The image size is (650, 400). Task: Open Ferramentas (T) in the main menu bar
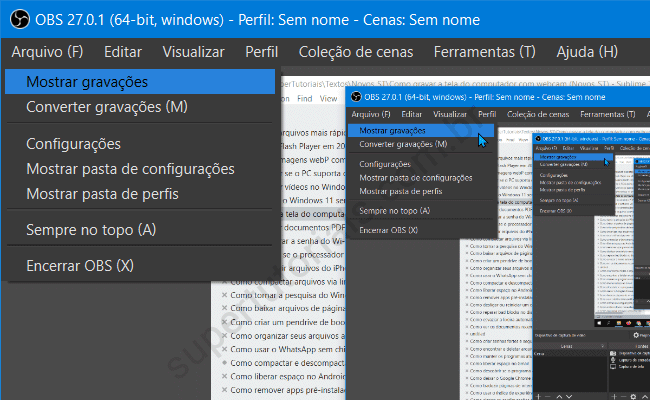pyautogui.click(x=478, y=52)
